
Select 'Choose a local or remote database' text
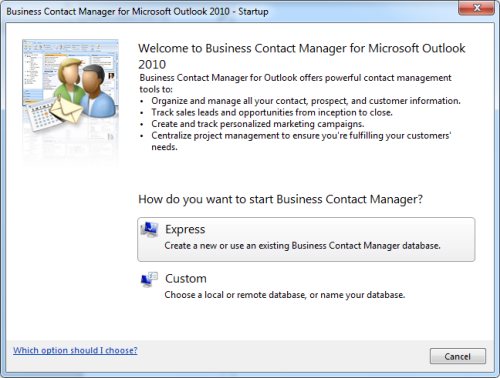pos(285,295)
